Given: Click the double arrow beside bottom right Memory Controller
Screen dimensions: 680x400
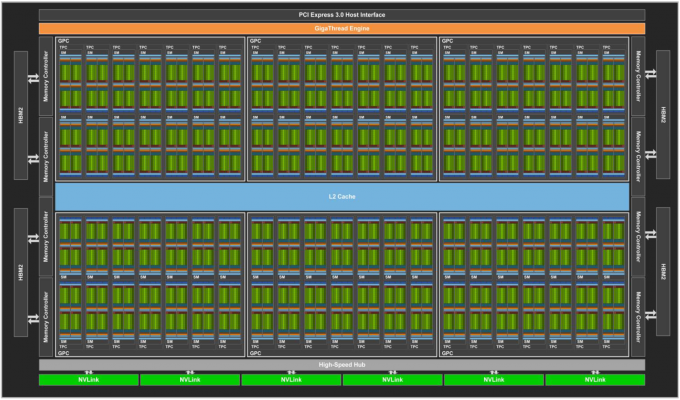Looking at the screenshot, I should click(x=650, y=315).
